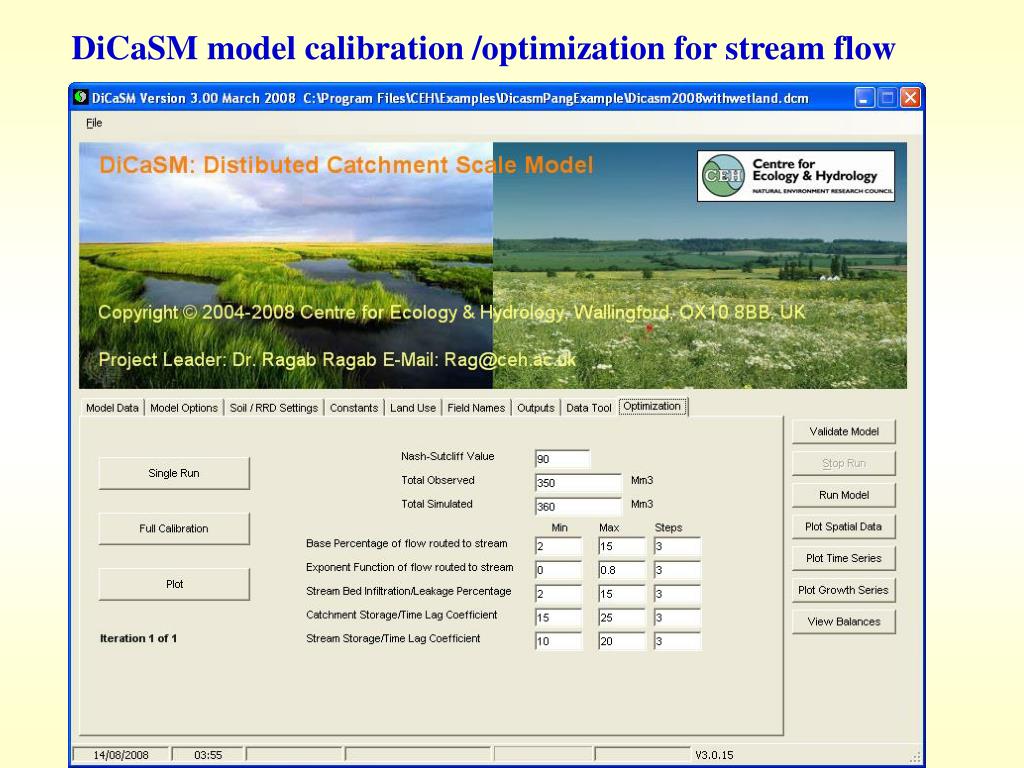Click Min field for Base Percentage of flow

pyautogui.click(x=558, y=547)
